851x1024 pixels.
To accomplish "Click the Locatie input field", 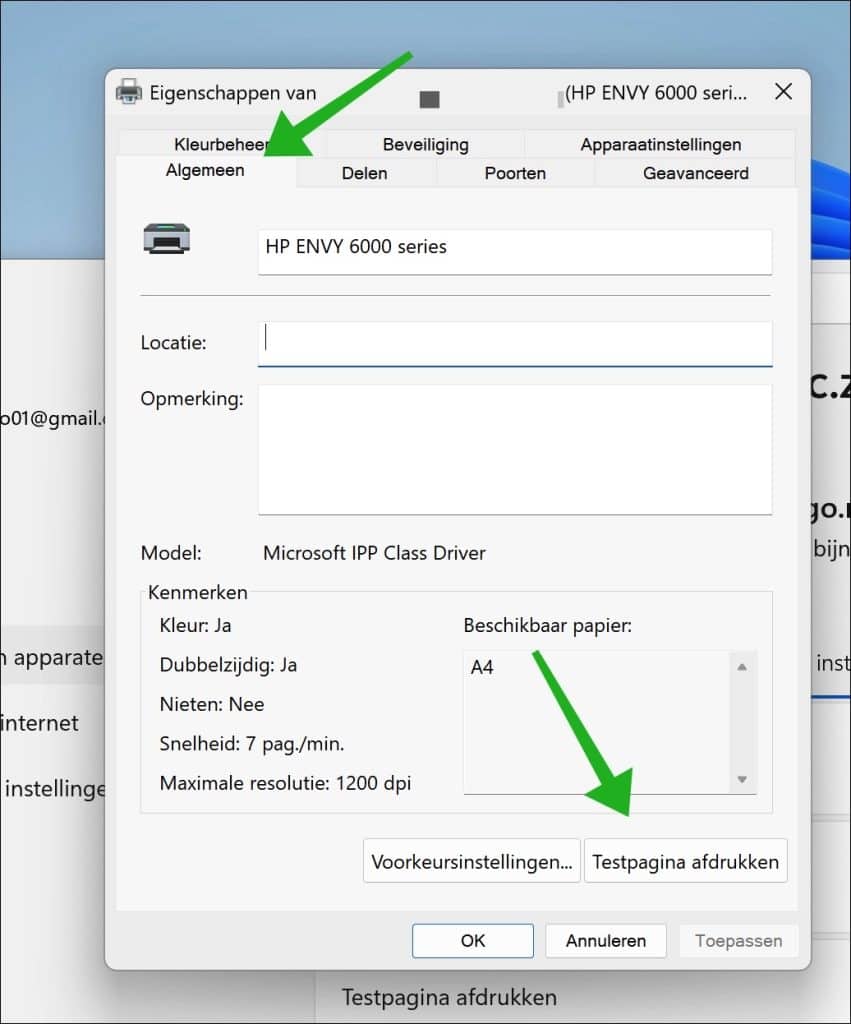I will point(515,344).
